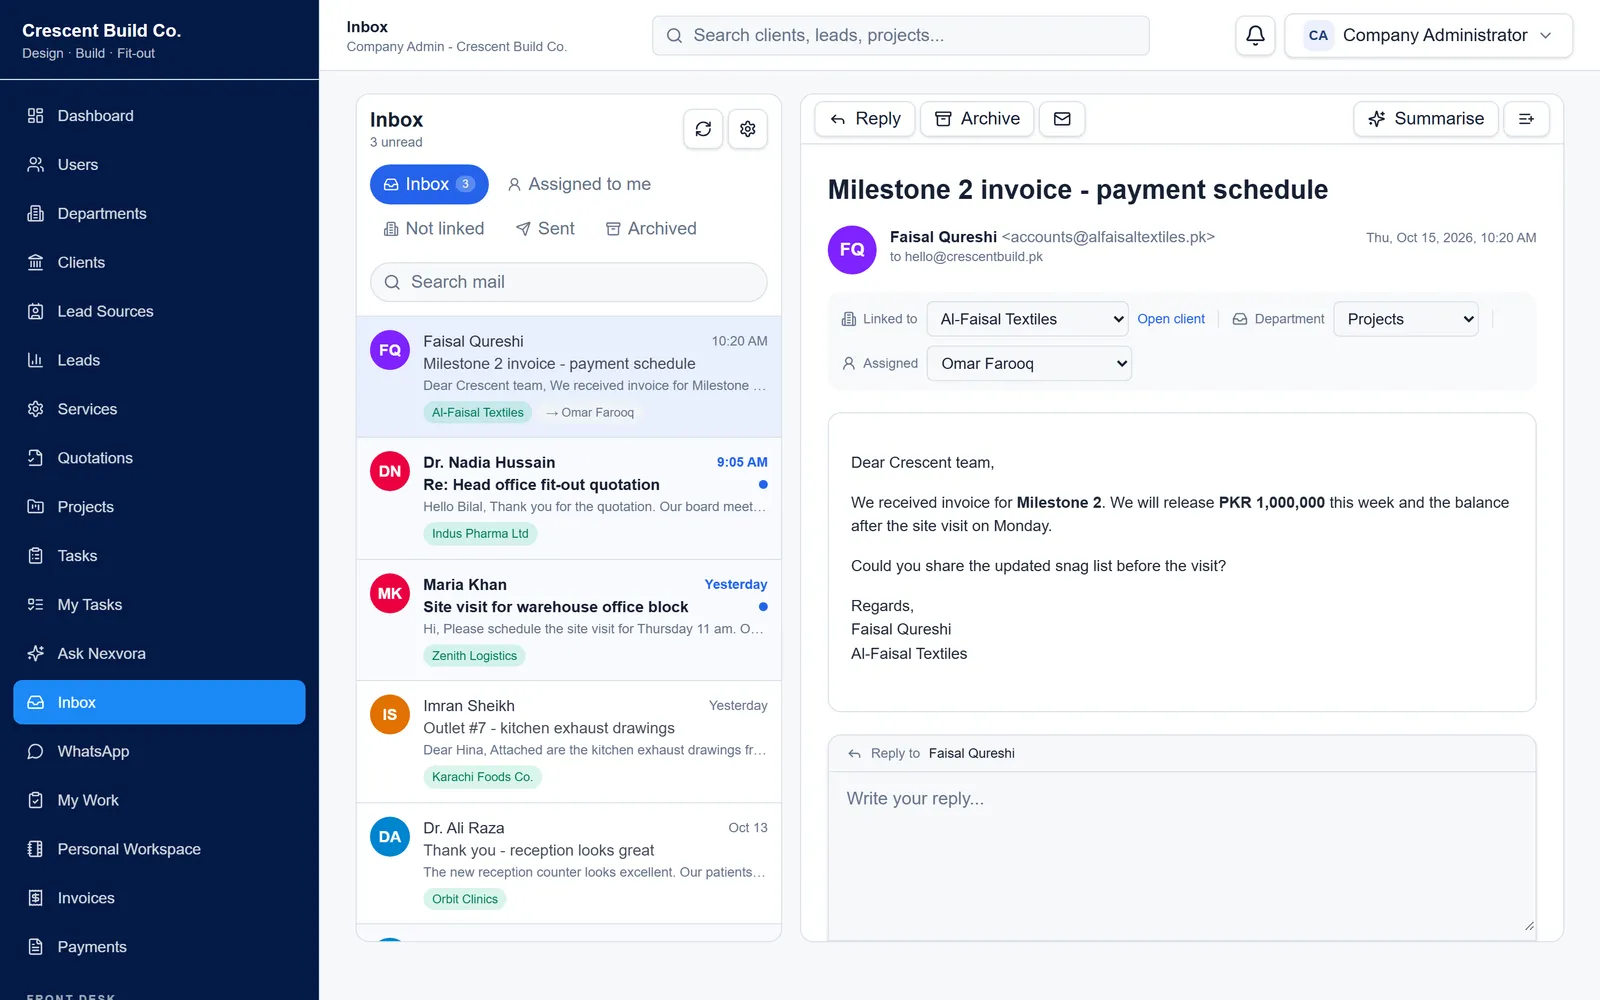Go to Users in sidebar
Image resolution: width=1600 pixels, height=1000 pixels.
pyautogui.click(x=160, y=165)
